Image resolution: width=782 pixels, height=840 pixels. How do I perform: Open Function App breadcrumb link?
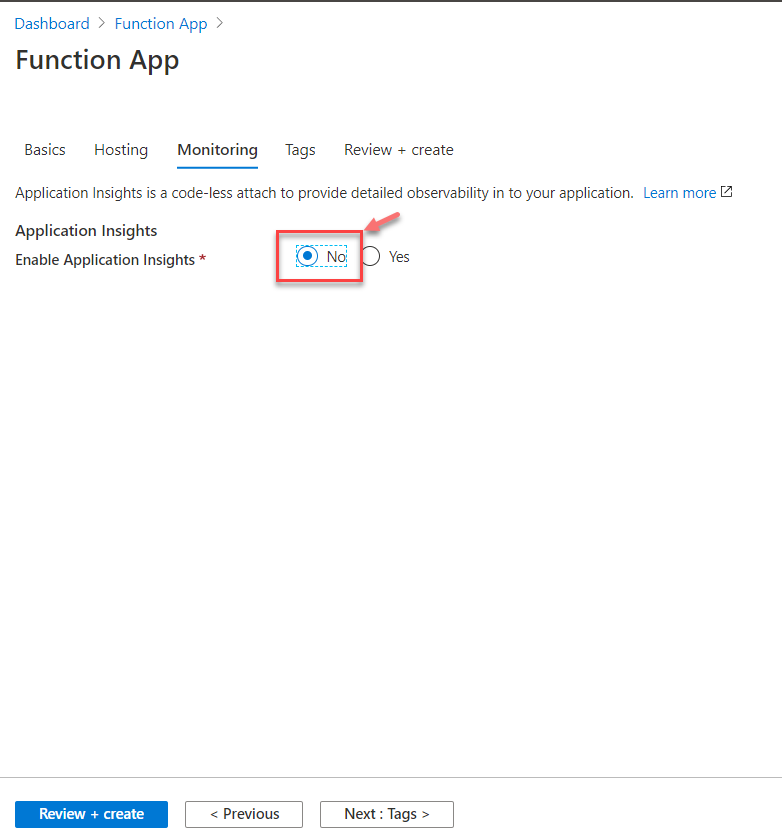click(x=161, y=24)
